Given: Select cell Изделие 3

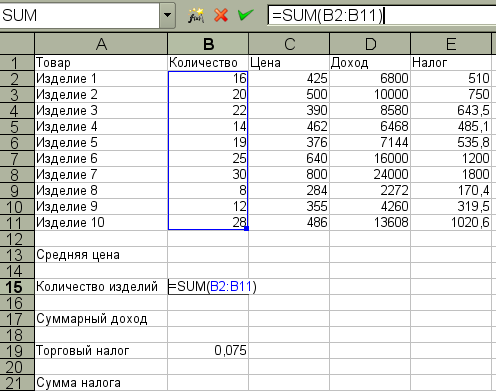Looking at the screenshot, I should pyautogui.click(x=101, y=111).
